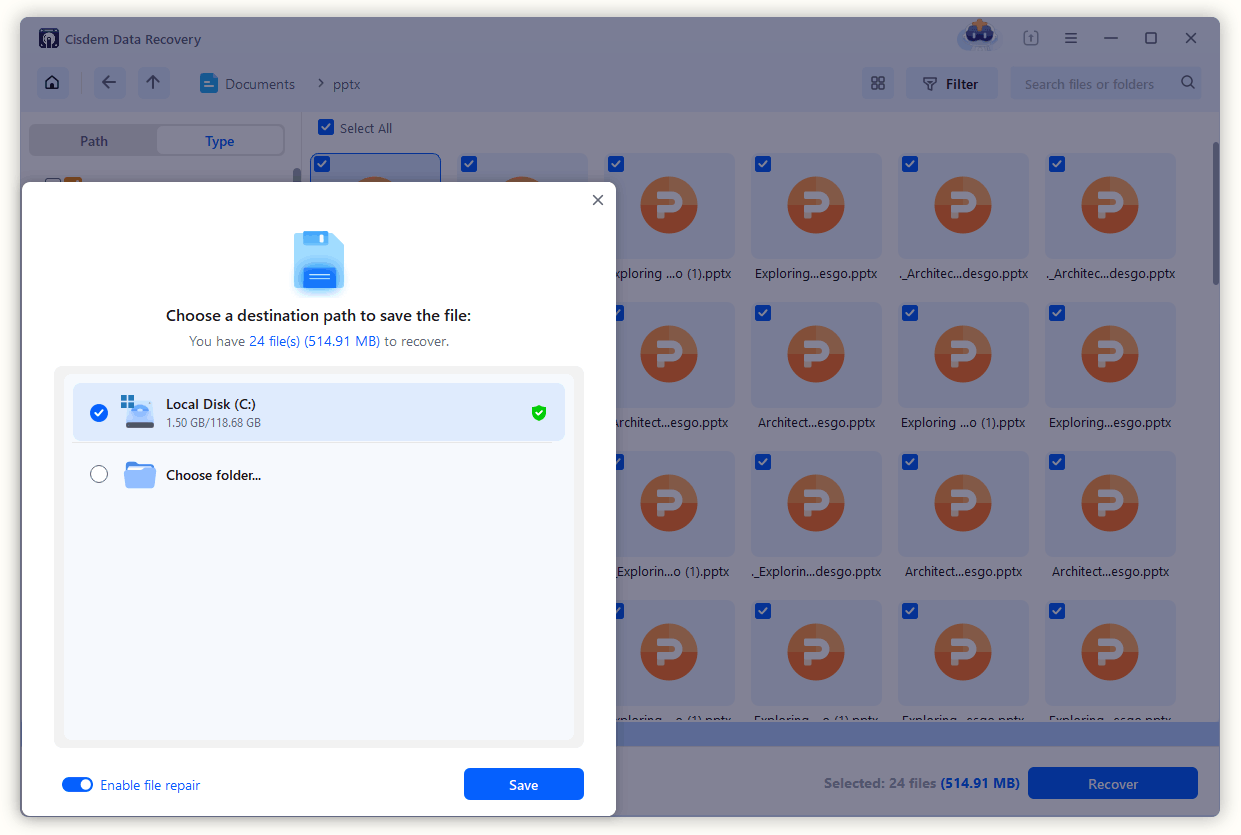
Task: Select the Choose folder radio button
Action: click(x=99, y=475)
